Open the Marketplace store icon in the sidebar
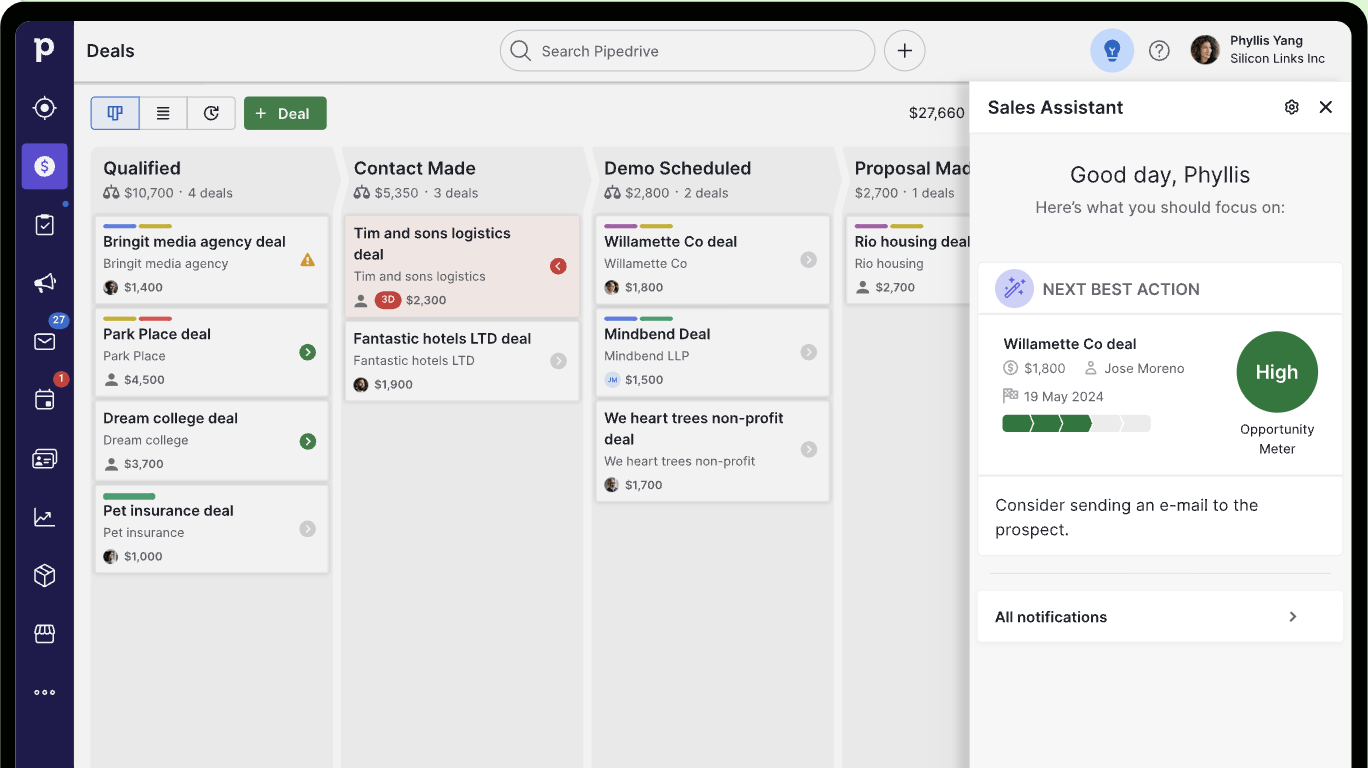The width and height of the screenshot is (1368, 768). point(44,634)
